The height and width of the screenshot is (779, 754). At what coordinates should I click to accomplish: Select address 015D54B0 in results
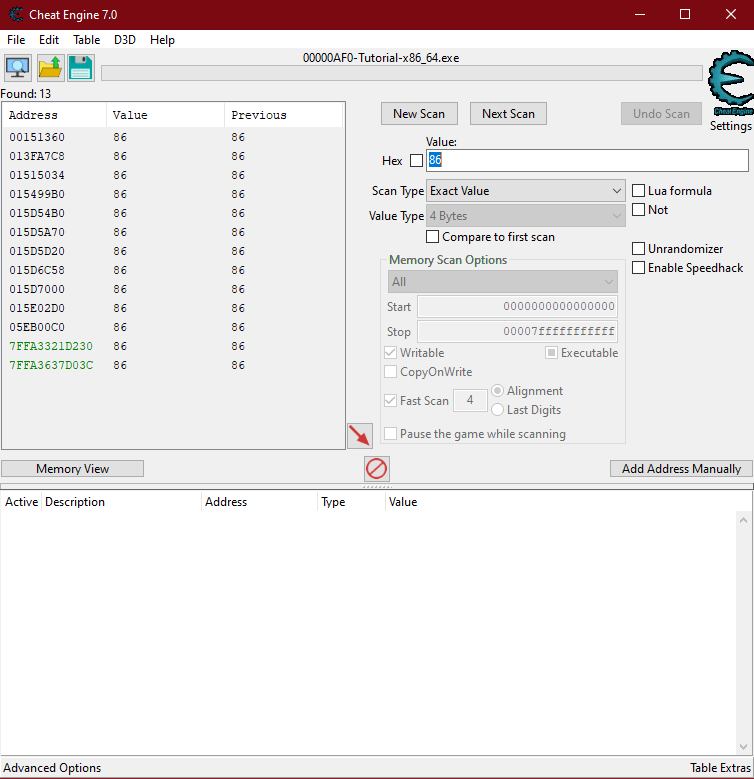coord(37,213)
